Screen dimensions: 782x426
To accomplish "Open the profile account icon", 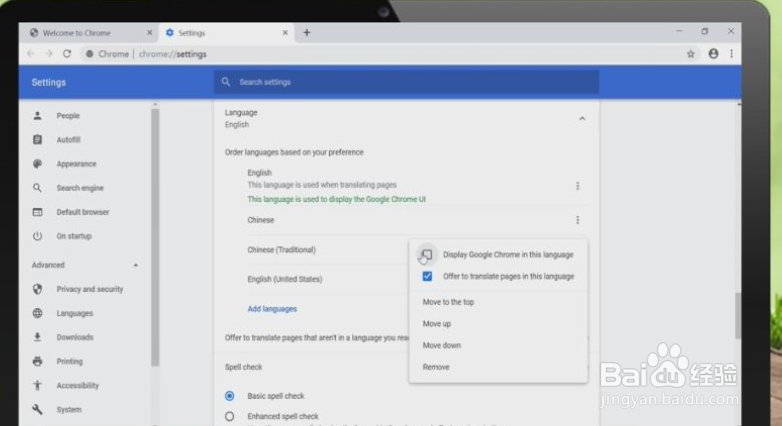I will (x=713, y=54).
